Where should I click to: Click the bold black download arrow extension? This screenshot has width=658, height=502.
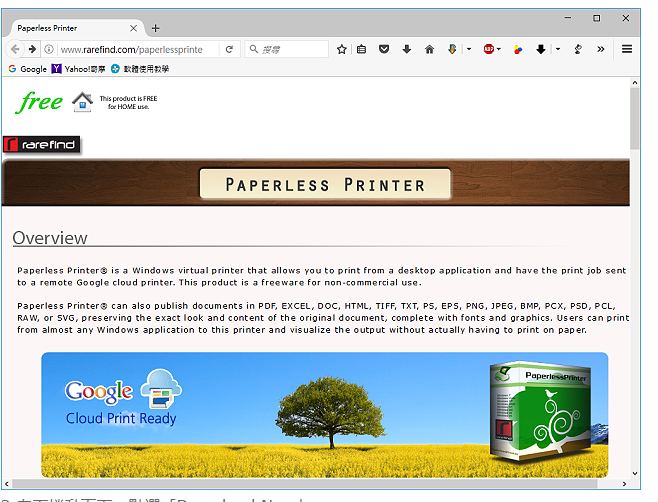click(x=540, y=50)
